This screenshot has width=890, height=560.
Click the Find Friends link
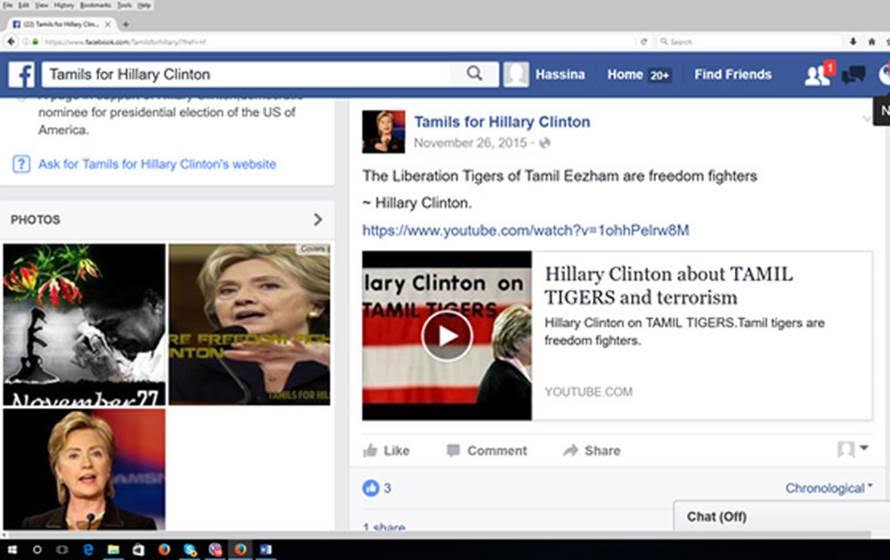point(733,74)
